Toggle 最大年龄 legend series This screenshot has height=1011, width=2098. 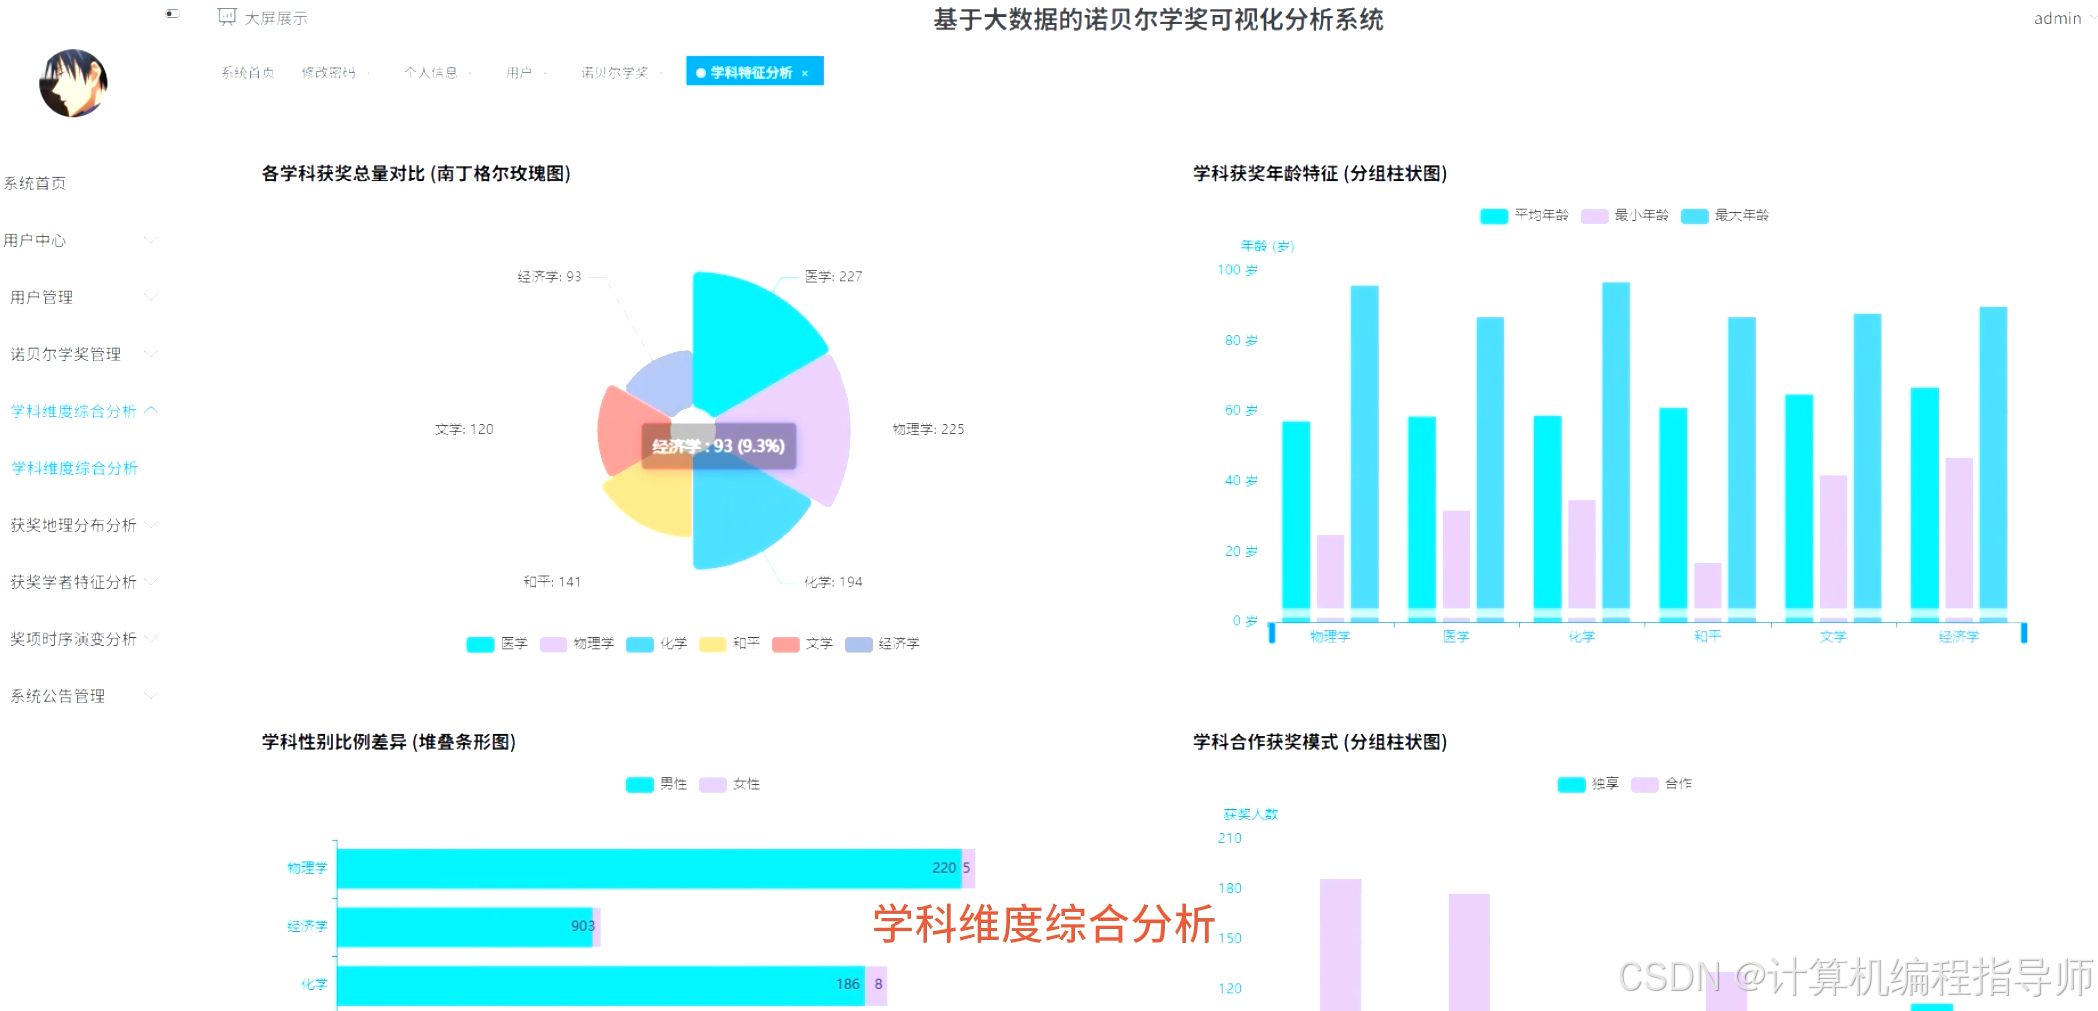(x=1725, y=215)
